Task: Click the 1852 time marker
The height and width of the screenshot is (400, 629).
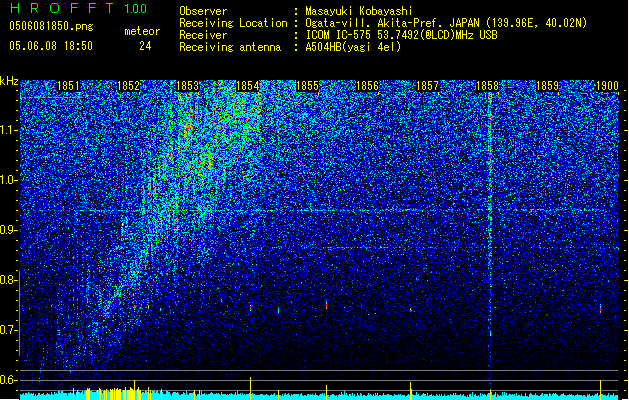Action: (x=128, y=86)
